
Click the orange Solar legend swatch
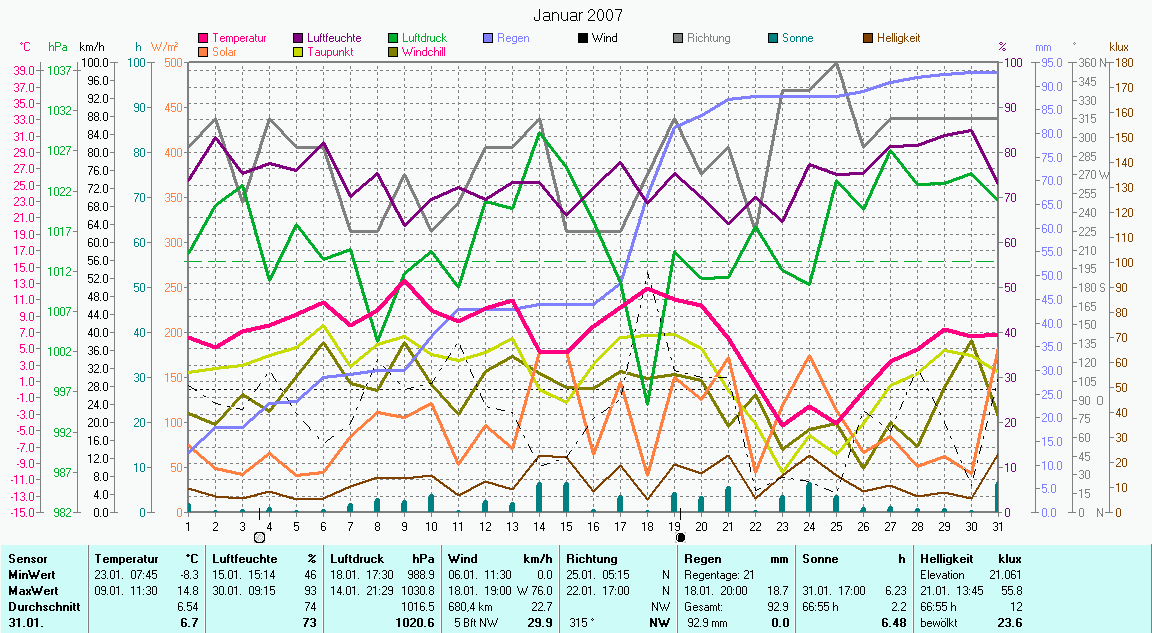point(205,51)
